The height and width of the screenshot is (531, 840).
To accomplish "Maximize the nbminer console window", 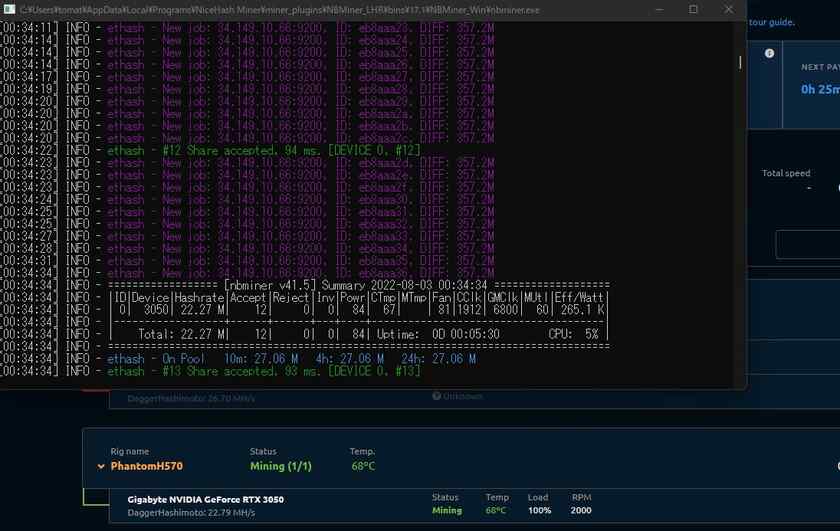I will coord(693,10).
